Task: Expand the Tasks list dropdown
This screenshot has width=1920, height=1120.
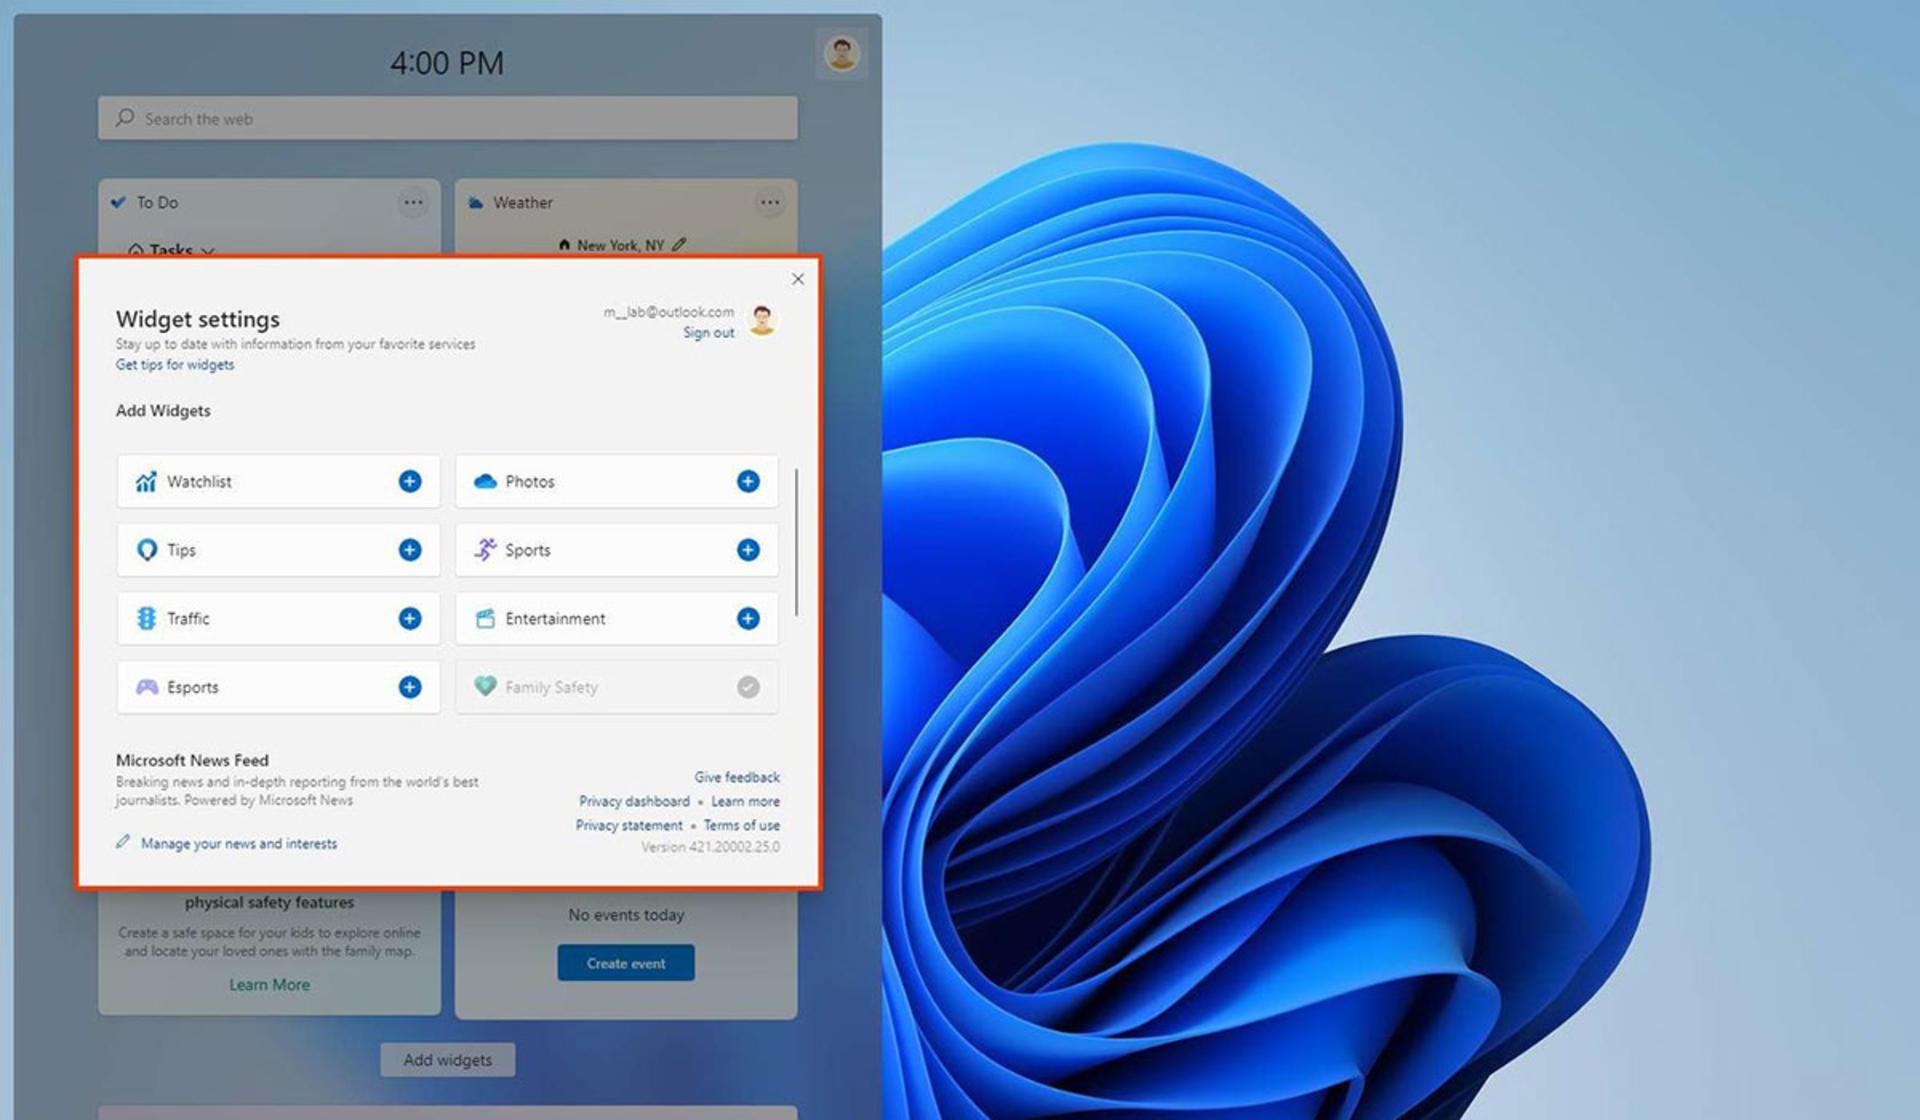Action: 208,251
